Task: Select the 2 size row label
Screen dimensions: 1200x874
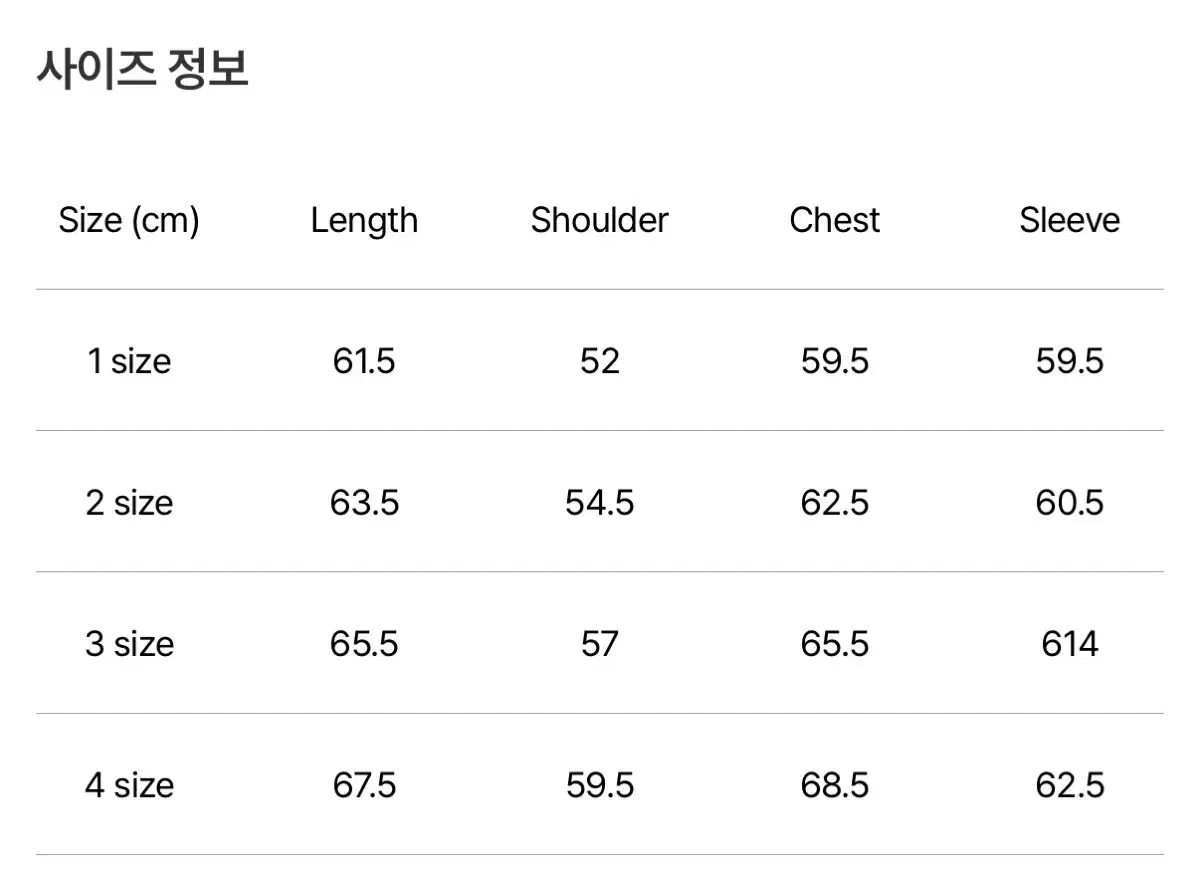Action: pyautogui.click(x=129, y=502)
